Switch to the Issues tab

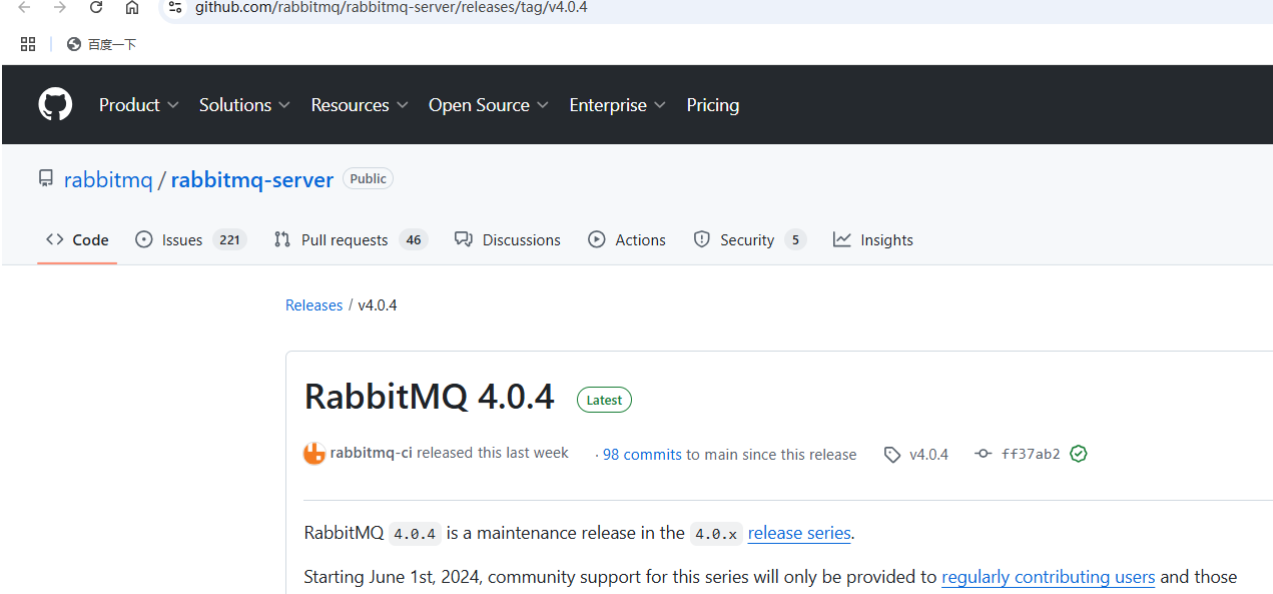pyautogui.click(x=190, y=240)
